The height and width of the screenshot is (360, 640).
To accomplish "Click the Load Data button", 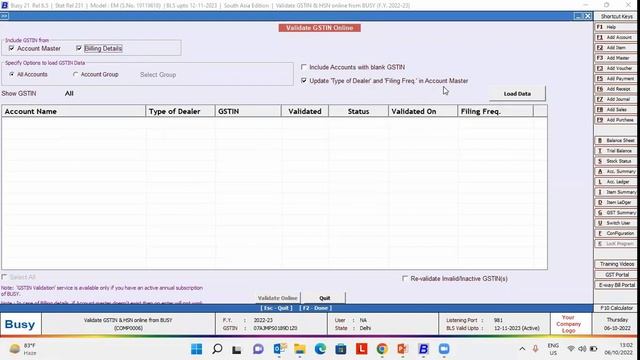I will coord(517,93).
